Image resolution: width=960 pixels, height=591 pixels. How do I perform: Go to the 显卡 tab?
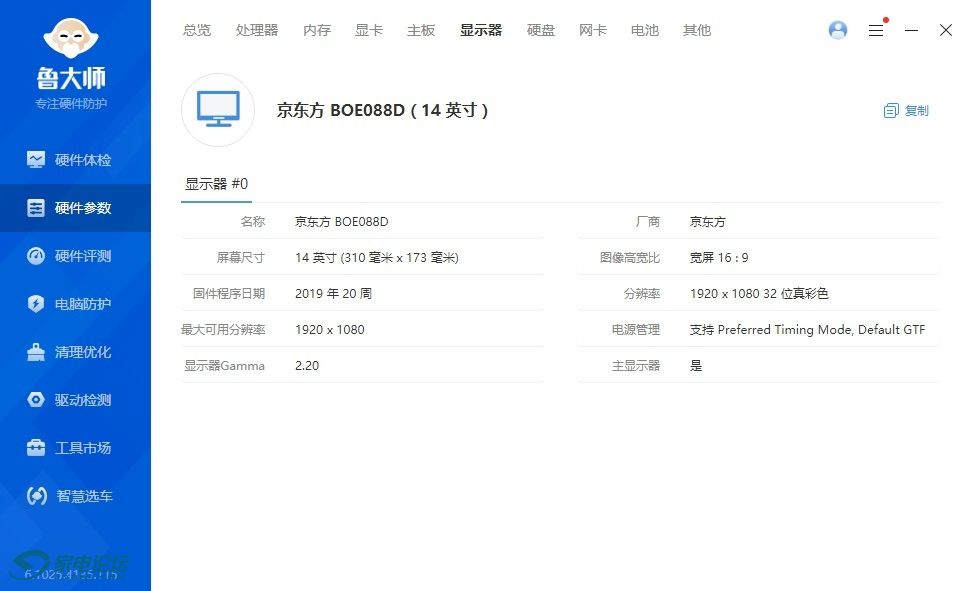click(x=369, y=30)
